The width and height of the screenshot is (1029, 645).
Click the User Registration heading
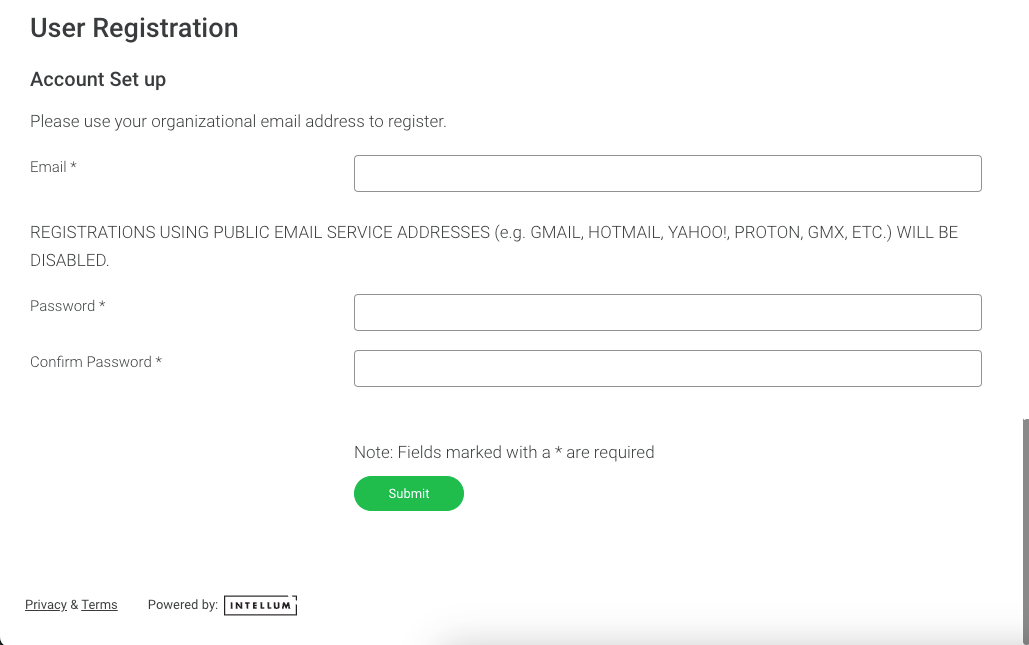coord(134,28)
